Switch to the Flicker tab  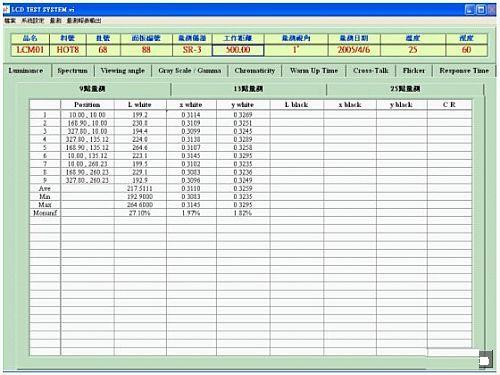pos(414,71)
